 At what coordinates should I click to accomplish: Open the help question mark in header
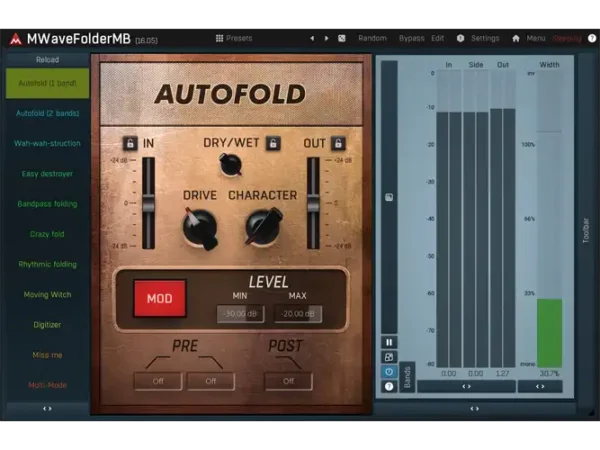[592, 38]
